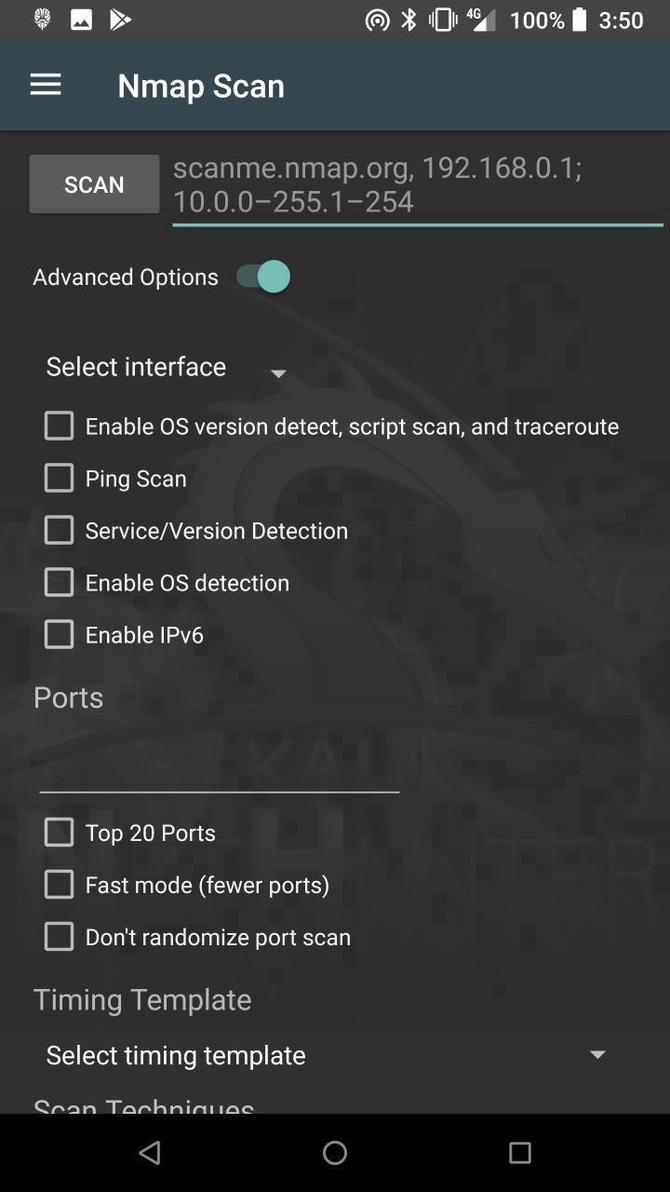Tap the recent apps button
670x1192 pixels.
(520, 1151)
